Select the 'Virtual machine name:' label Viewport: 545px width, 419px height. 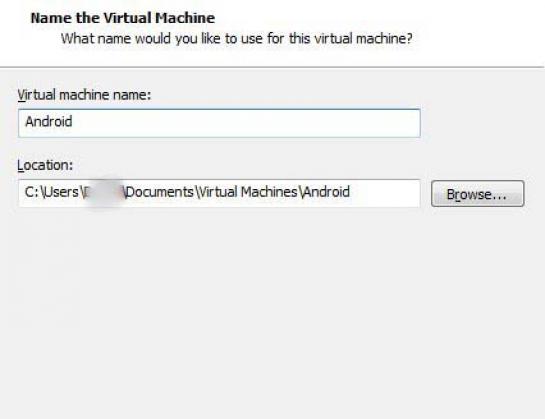(84, 95)
